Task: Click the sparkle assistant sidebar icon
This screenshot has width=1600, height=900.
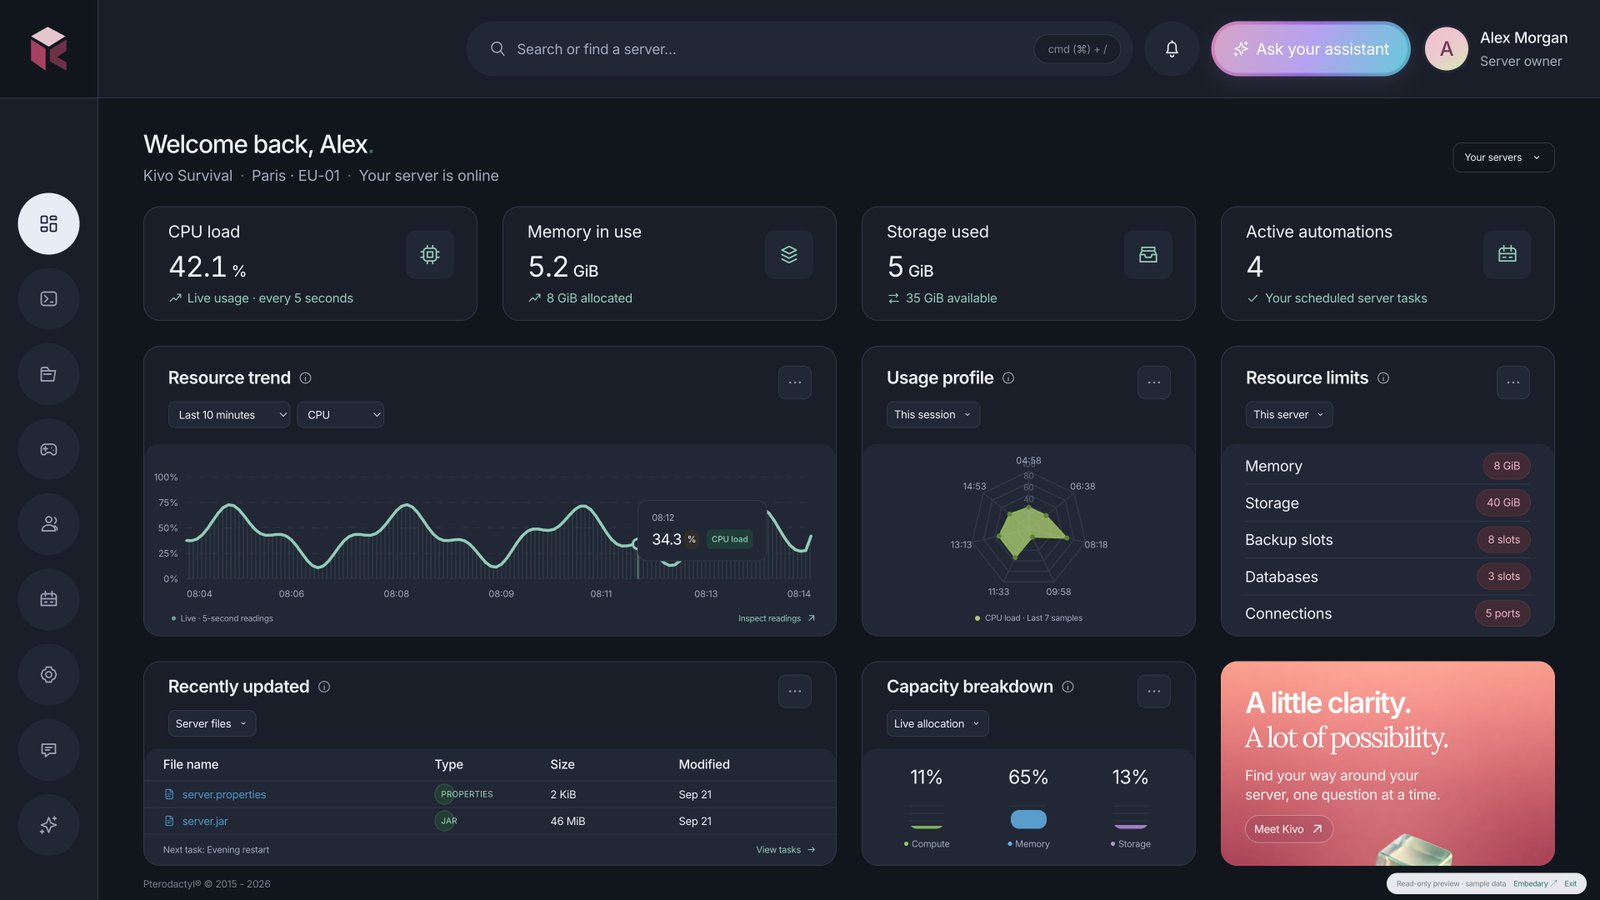Action: point(48,825)
